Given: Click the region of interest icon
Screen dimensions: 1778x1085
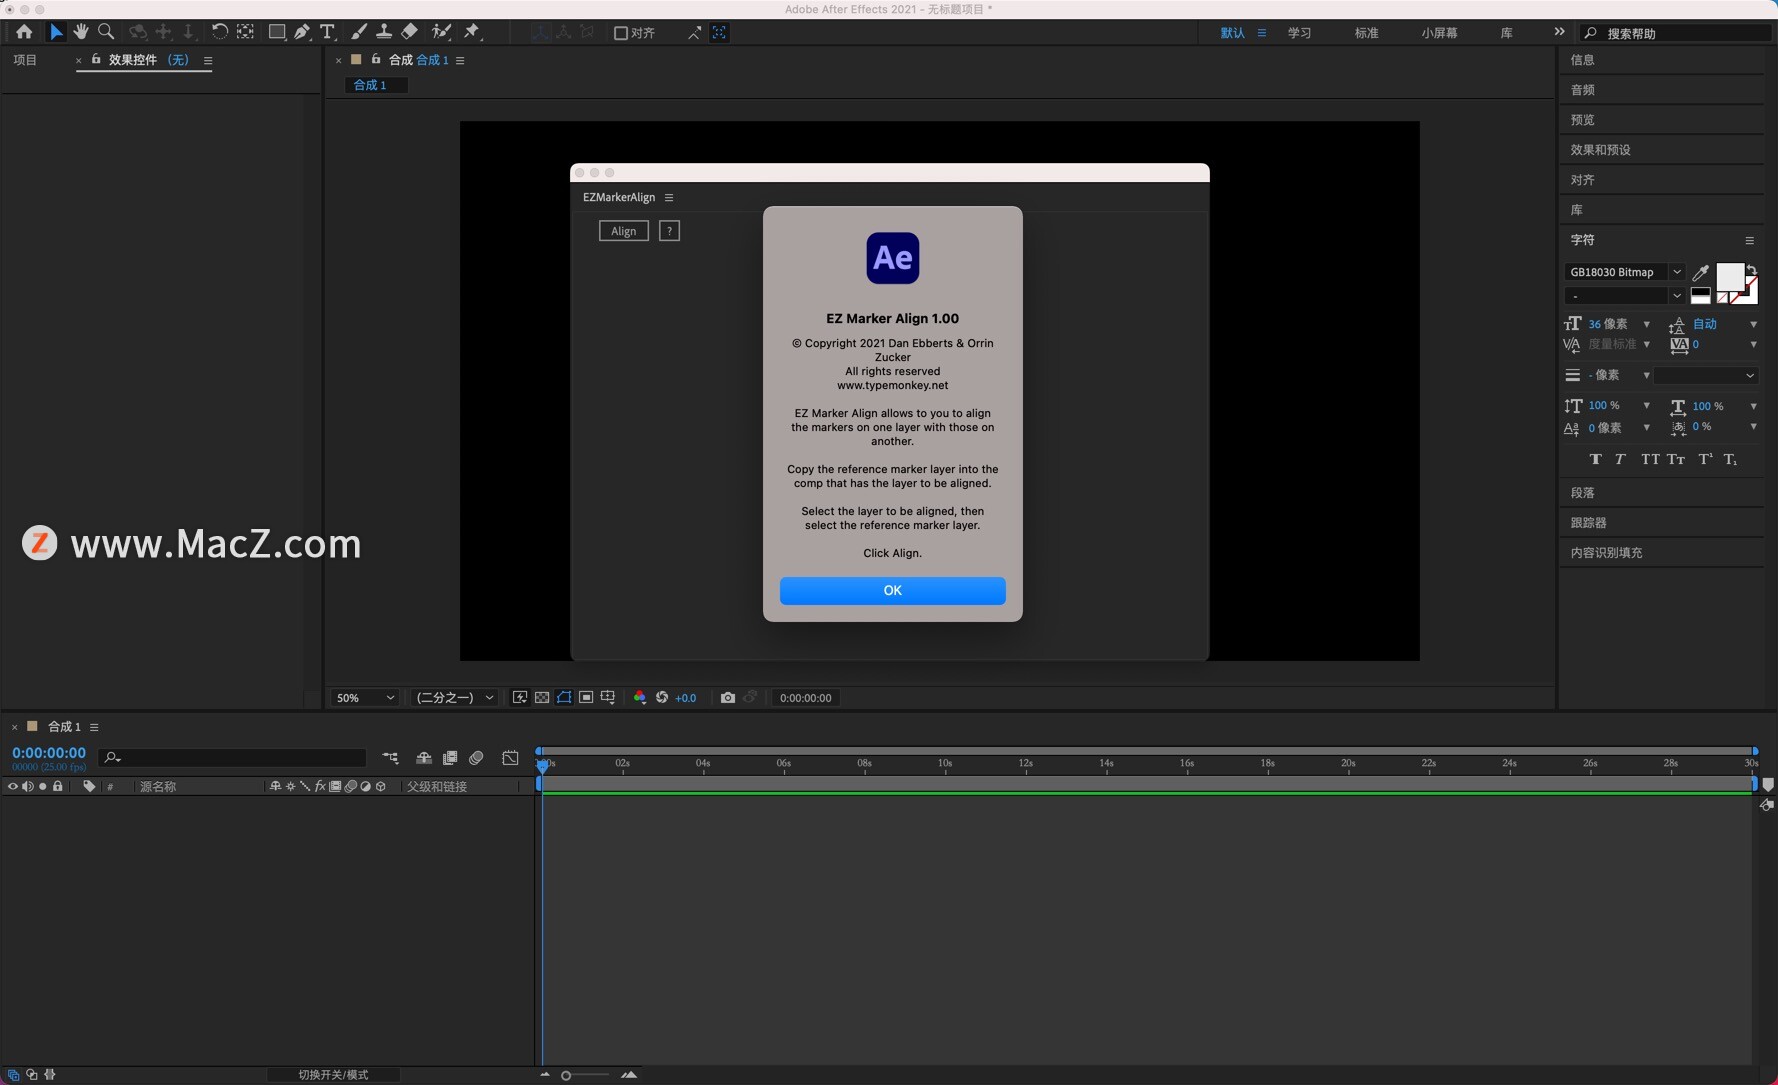Looking at the screenshot, I should (586, 698).
